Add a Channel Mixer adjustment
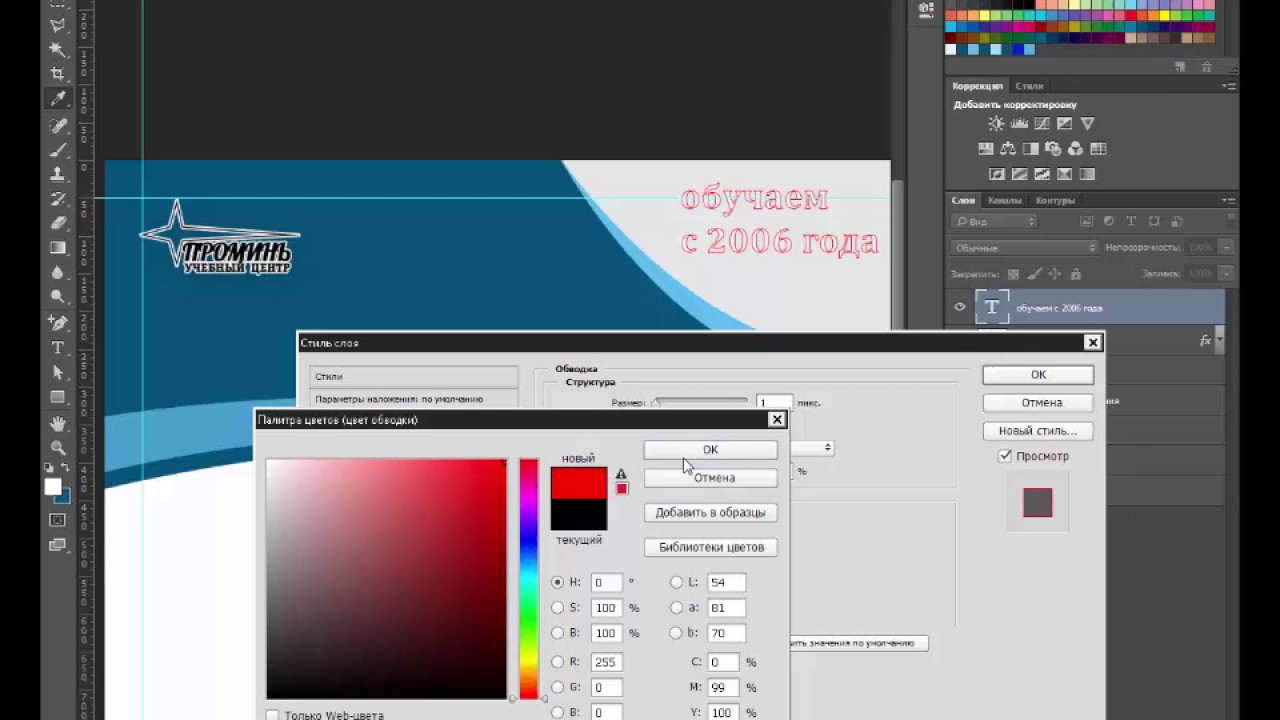 tap(1076, 149)
